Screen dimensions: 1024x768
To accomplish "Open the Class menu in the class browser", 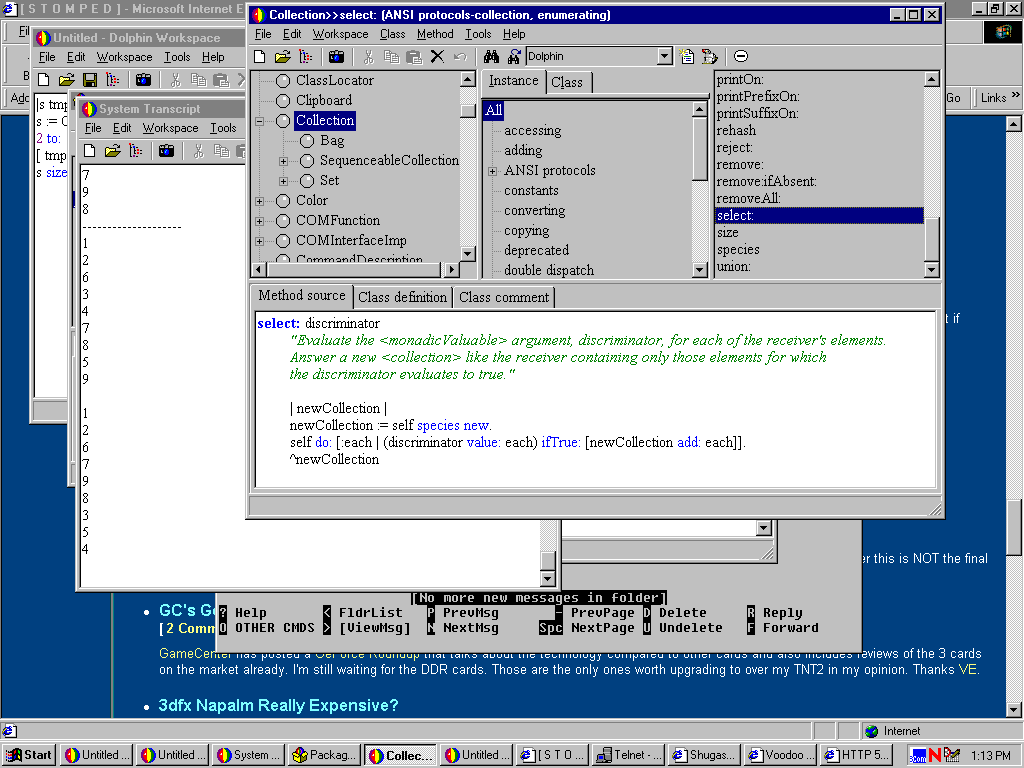I will click(392, 34).
